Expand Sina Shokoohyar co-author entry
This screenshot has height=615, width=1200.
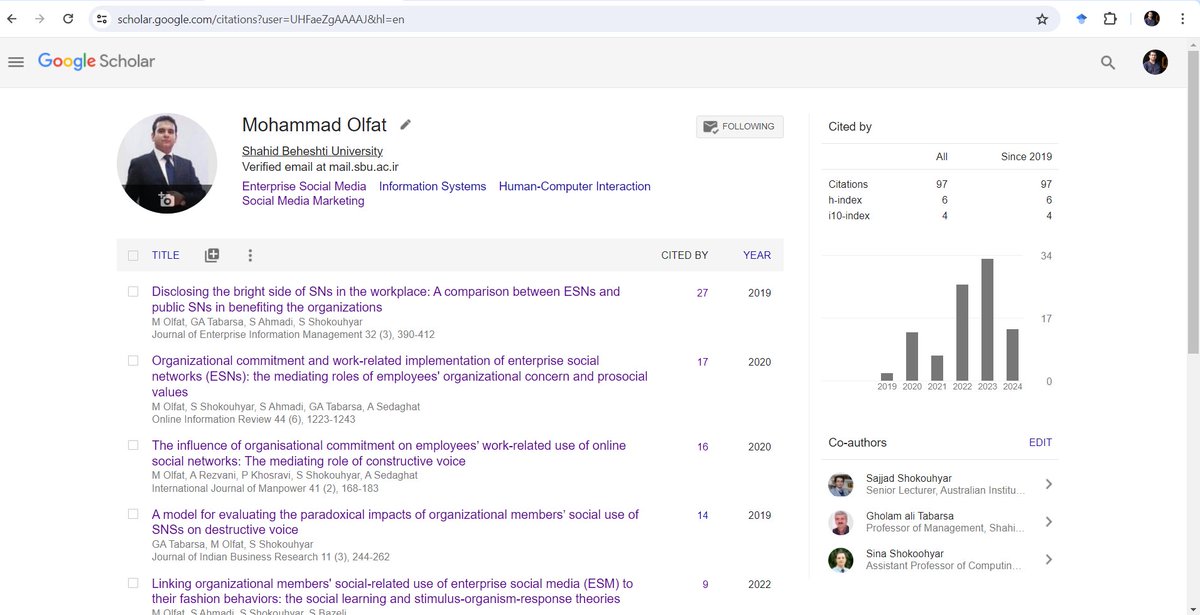tap(1049, 559)
